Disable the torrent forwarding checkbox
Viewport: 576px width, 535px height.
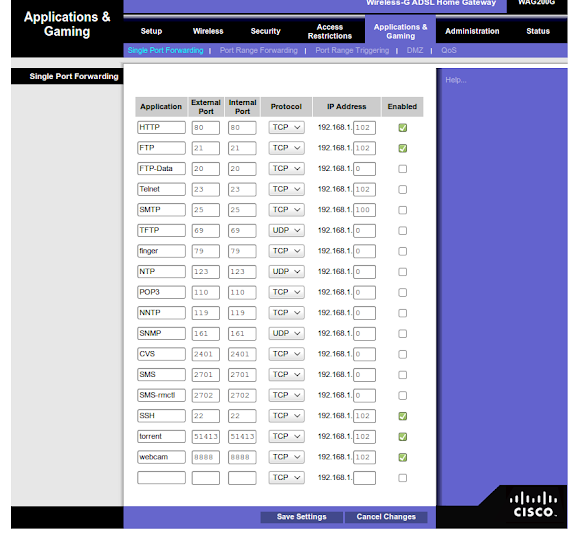pos(403,437)
